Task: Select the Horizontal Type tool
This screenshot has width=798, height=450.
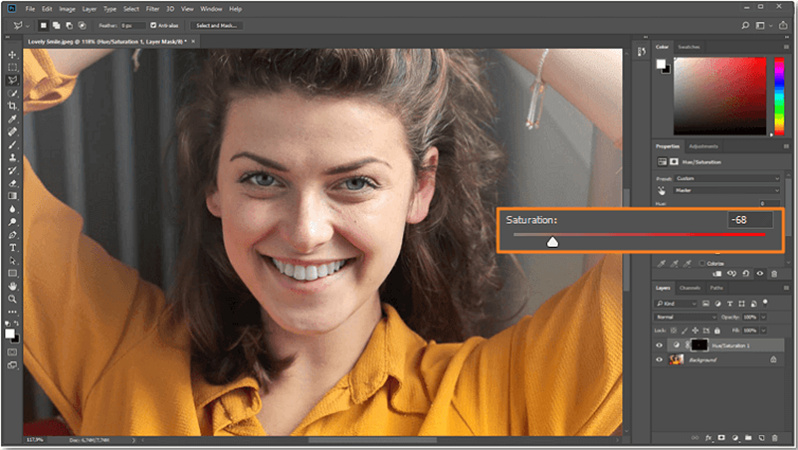Action: point(13,246)
